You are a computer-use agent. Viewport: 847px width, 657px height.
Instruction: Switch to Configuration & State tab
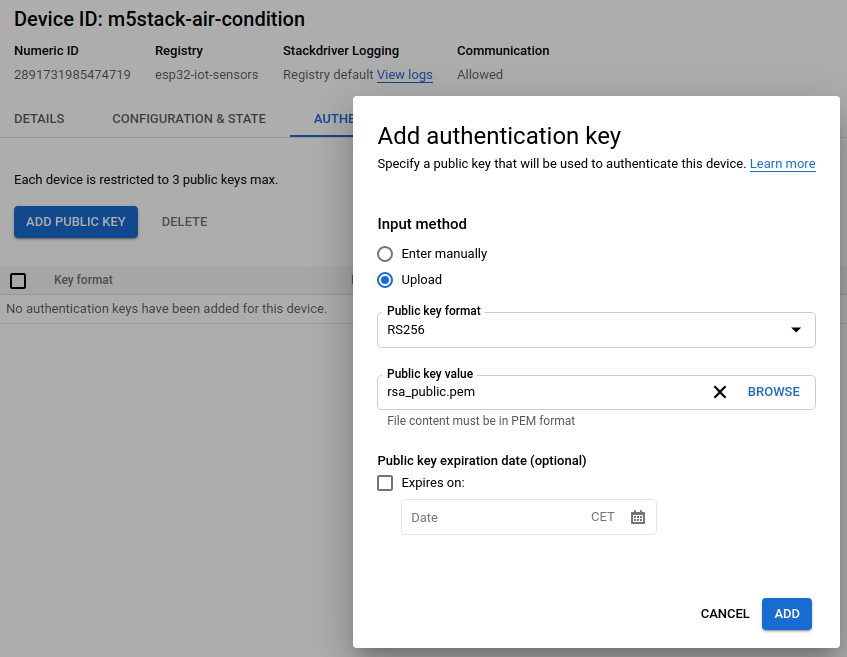[x=189, y=119]
